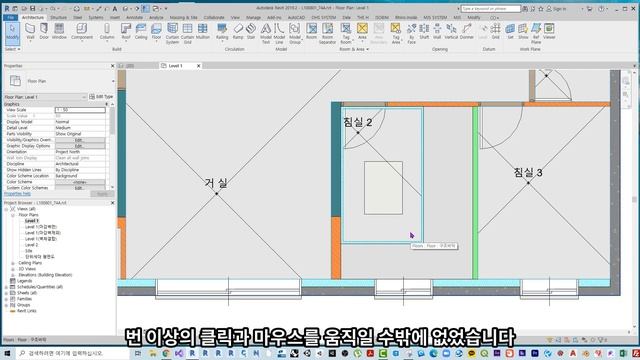Click the View Scale value field
This screenshot has height=360, width=640.
coord(80,110)
